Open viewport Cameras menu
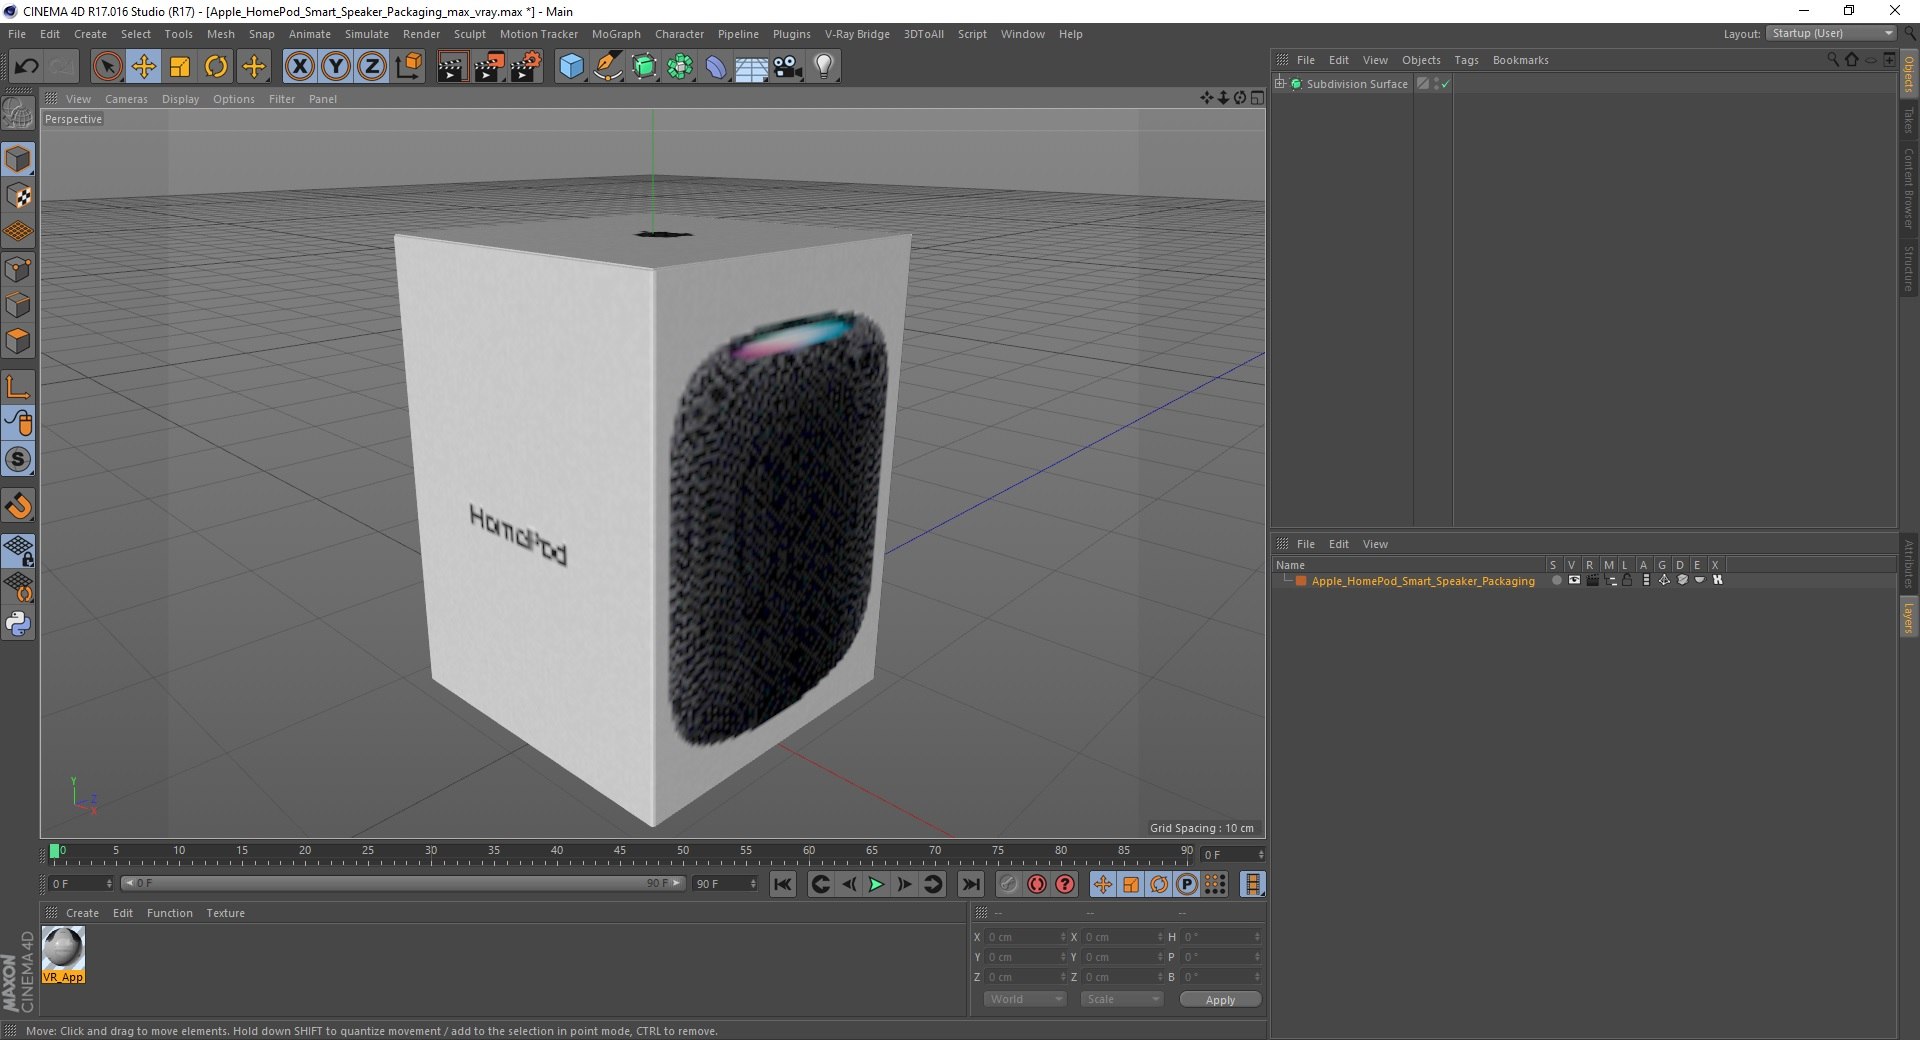This screenshot has height=1040, width=1920. click(126, 99)
